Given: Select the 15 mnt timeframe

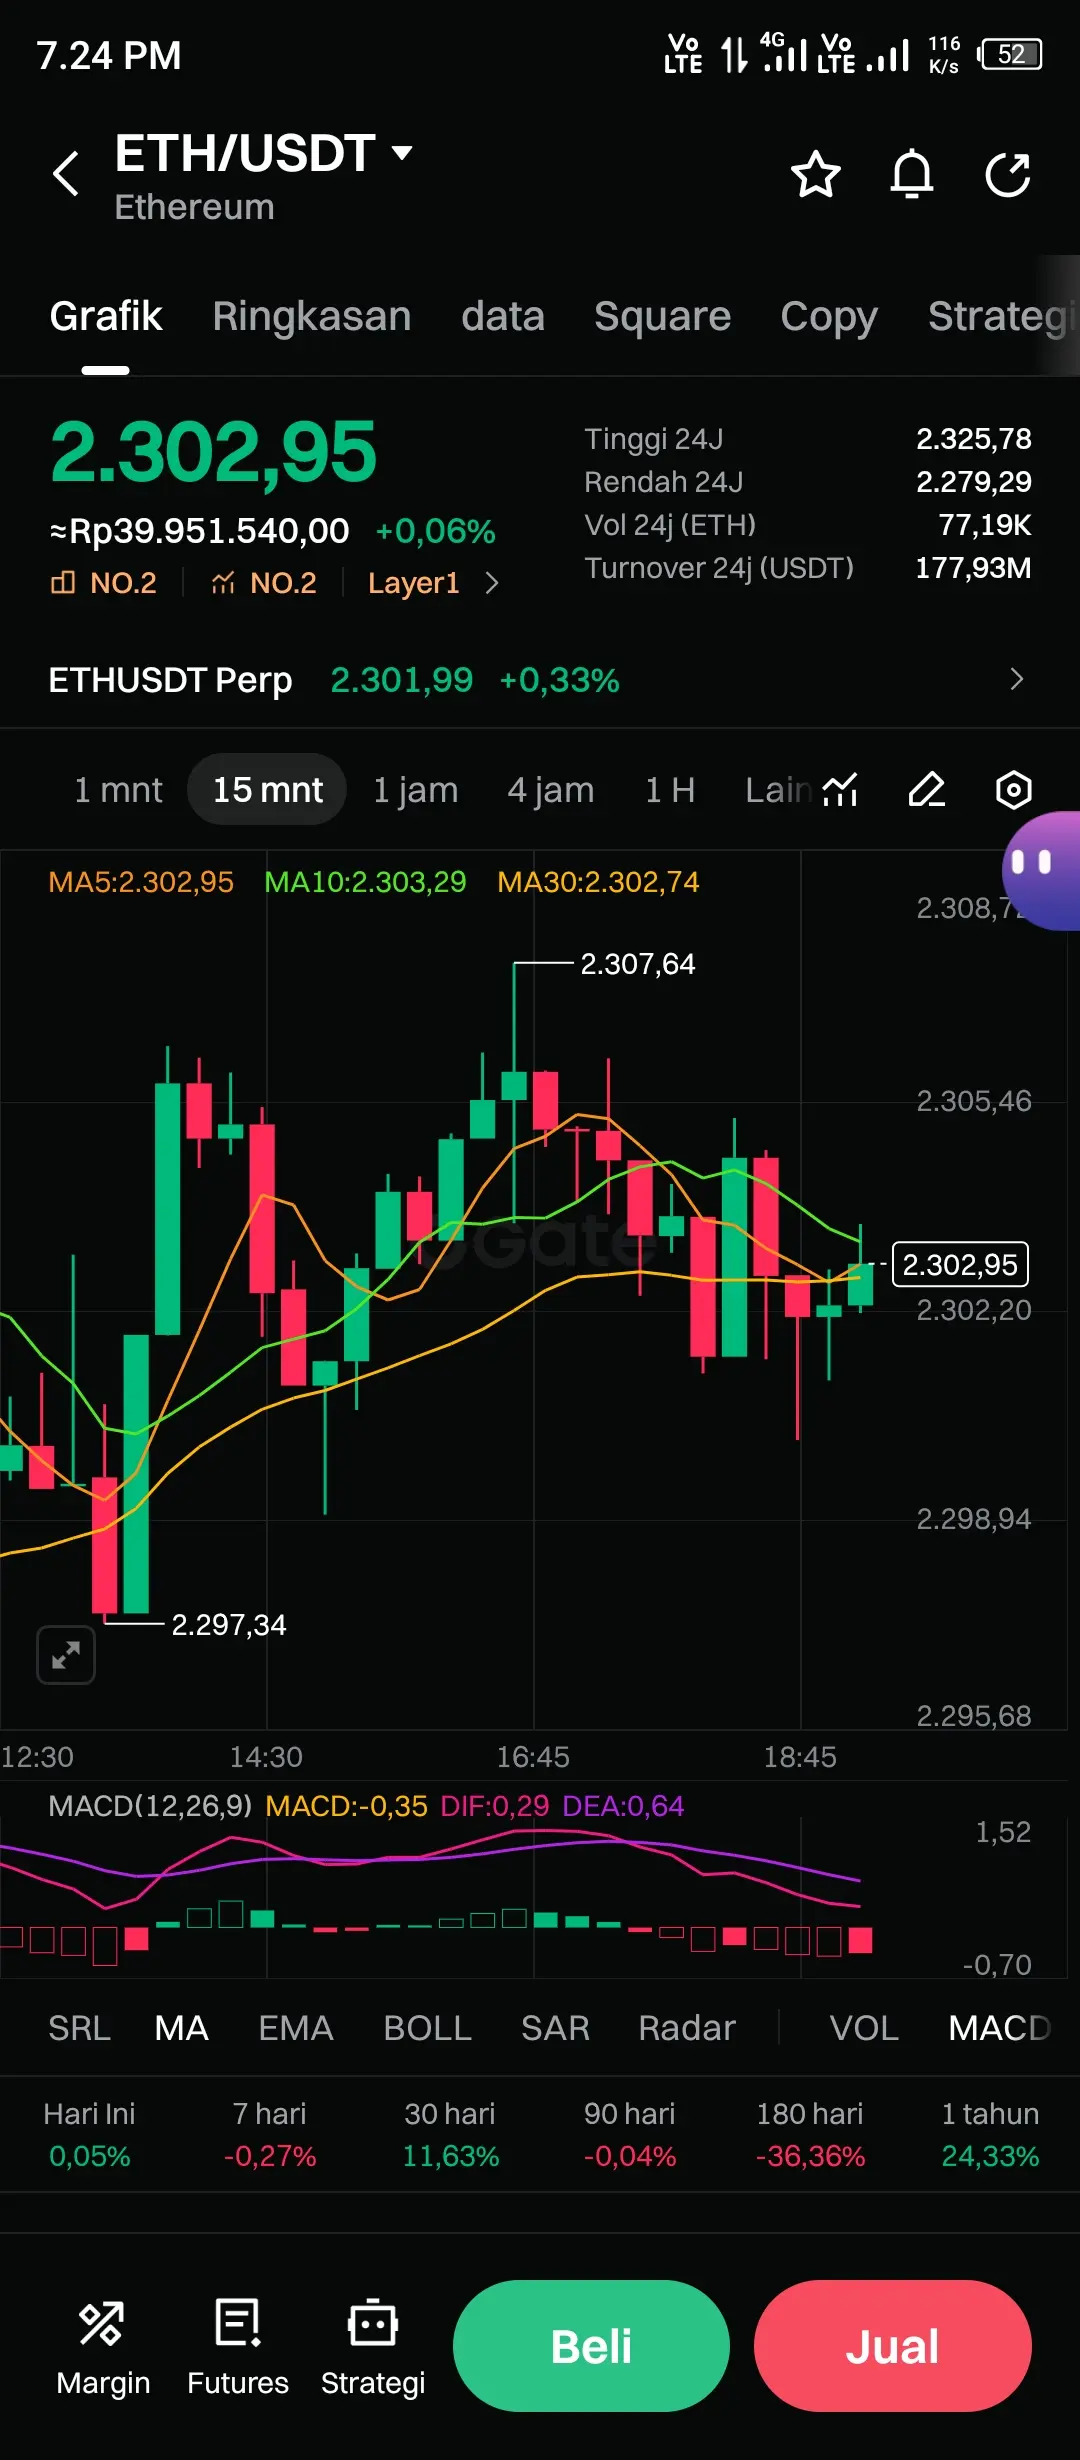Looking at the screenshot, I should pos(267,790).
